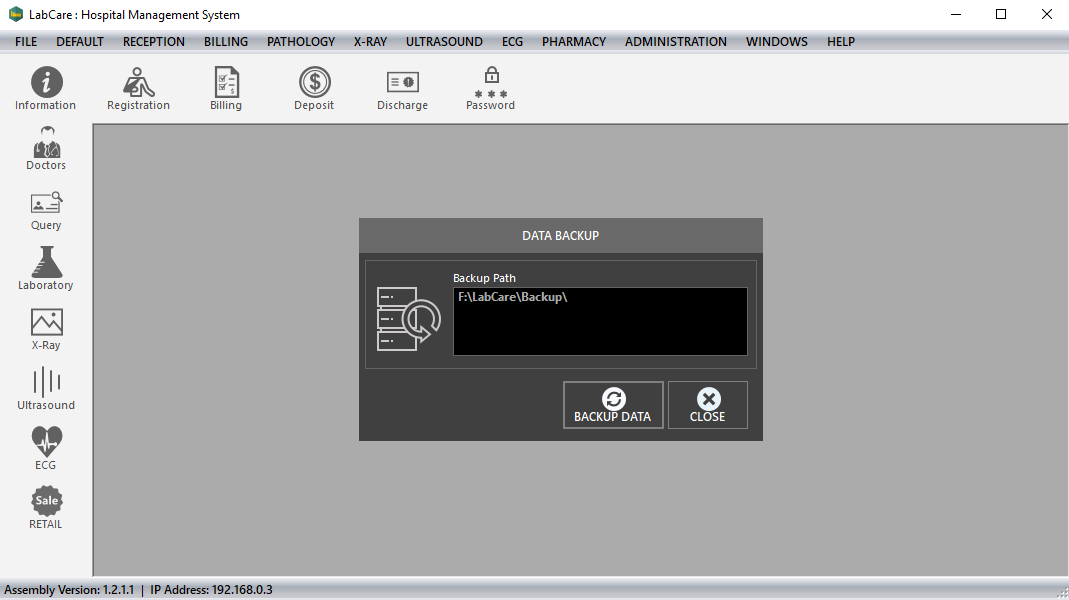The height and width of the screenshot is (600, 1069).
Task: Open the FILE menu
Action: (x=26, y=42)
